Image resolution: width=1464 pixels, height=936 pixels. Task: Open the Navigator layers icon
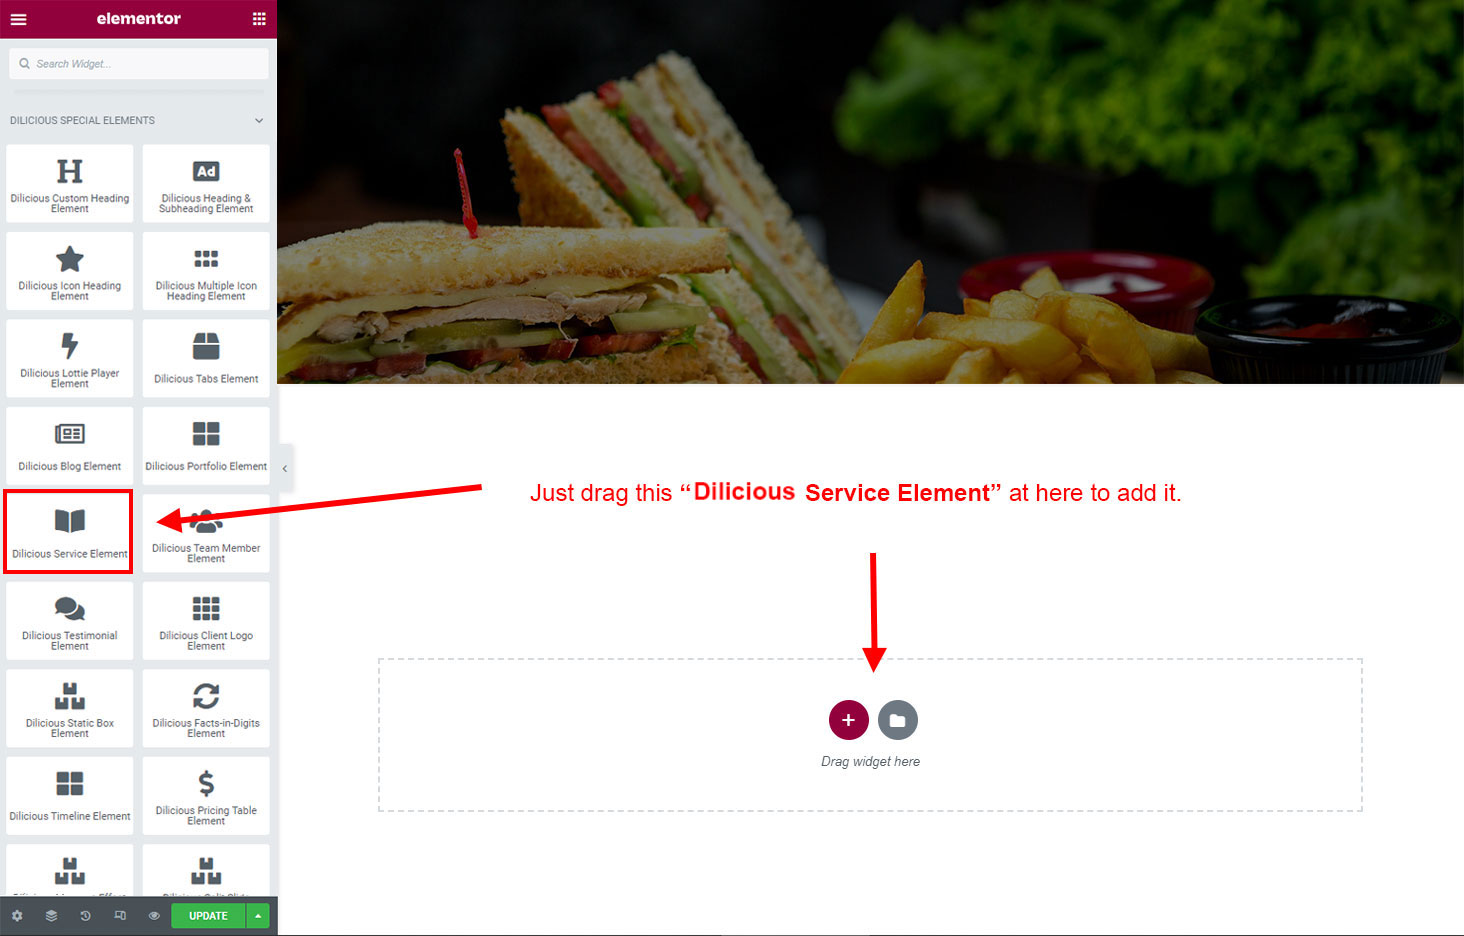pyautogui.click(x=51, y=916)
